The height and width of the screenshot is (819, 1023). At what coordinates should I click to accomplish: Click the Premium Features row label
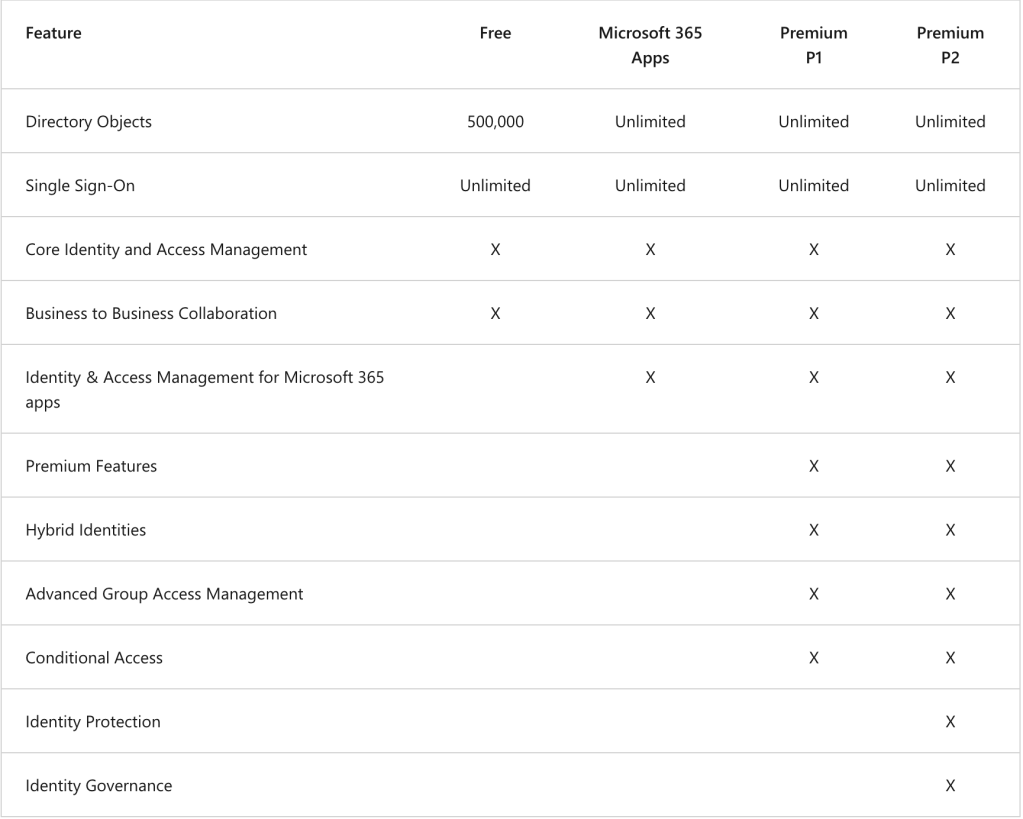point(91,467)
